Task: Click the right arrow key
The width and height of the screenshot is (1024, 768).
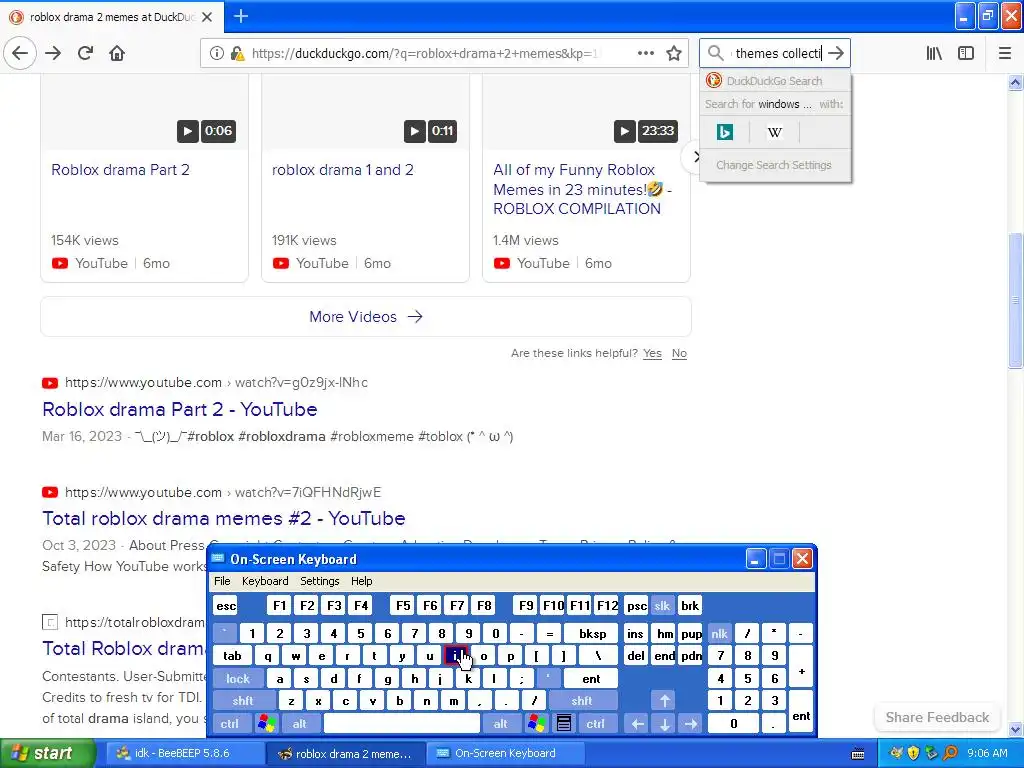Action: (691, 724)
